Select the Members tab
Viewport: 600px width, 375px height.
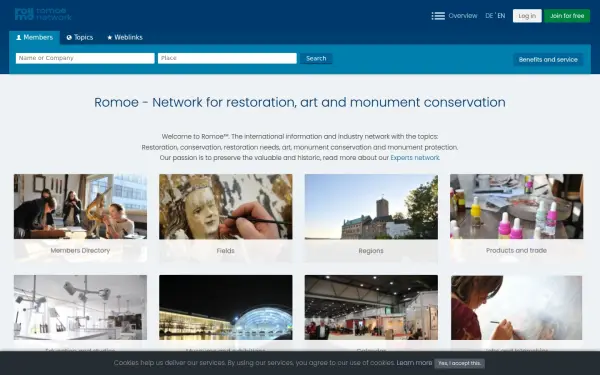coord(34,38)
